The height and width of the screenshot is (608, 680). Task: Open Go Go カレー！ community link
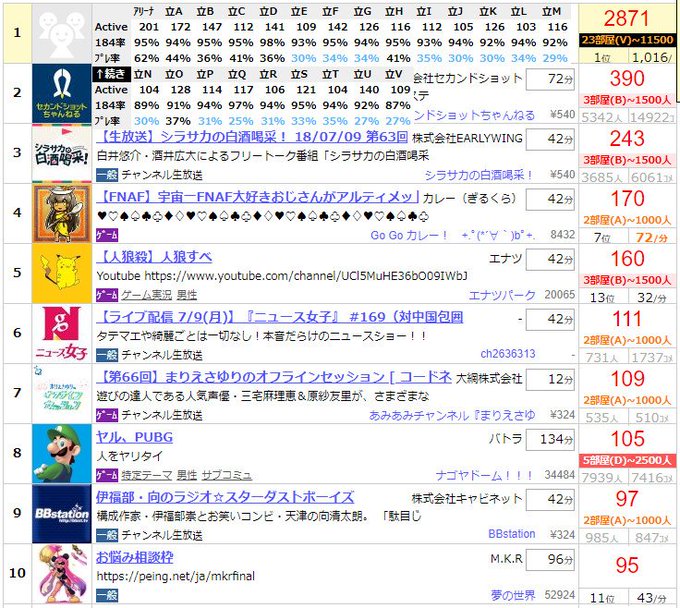tap(453, 235)
